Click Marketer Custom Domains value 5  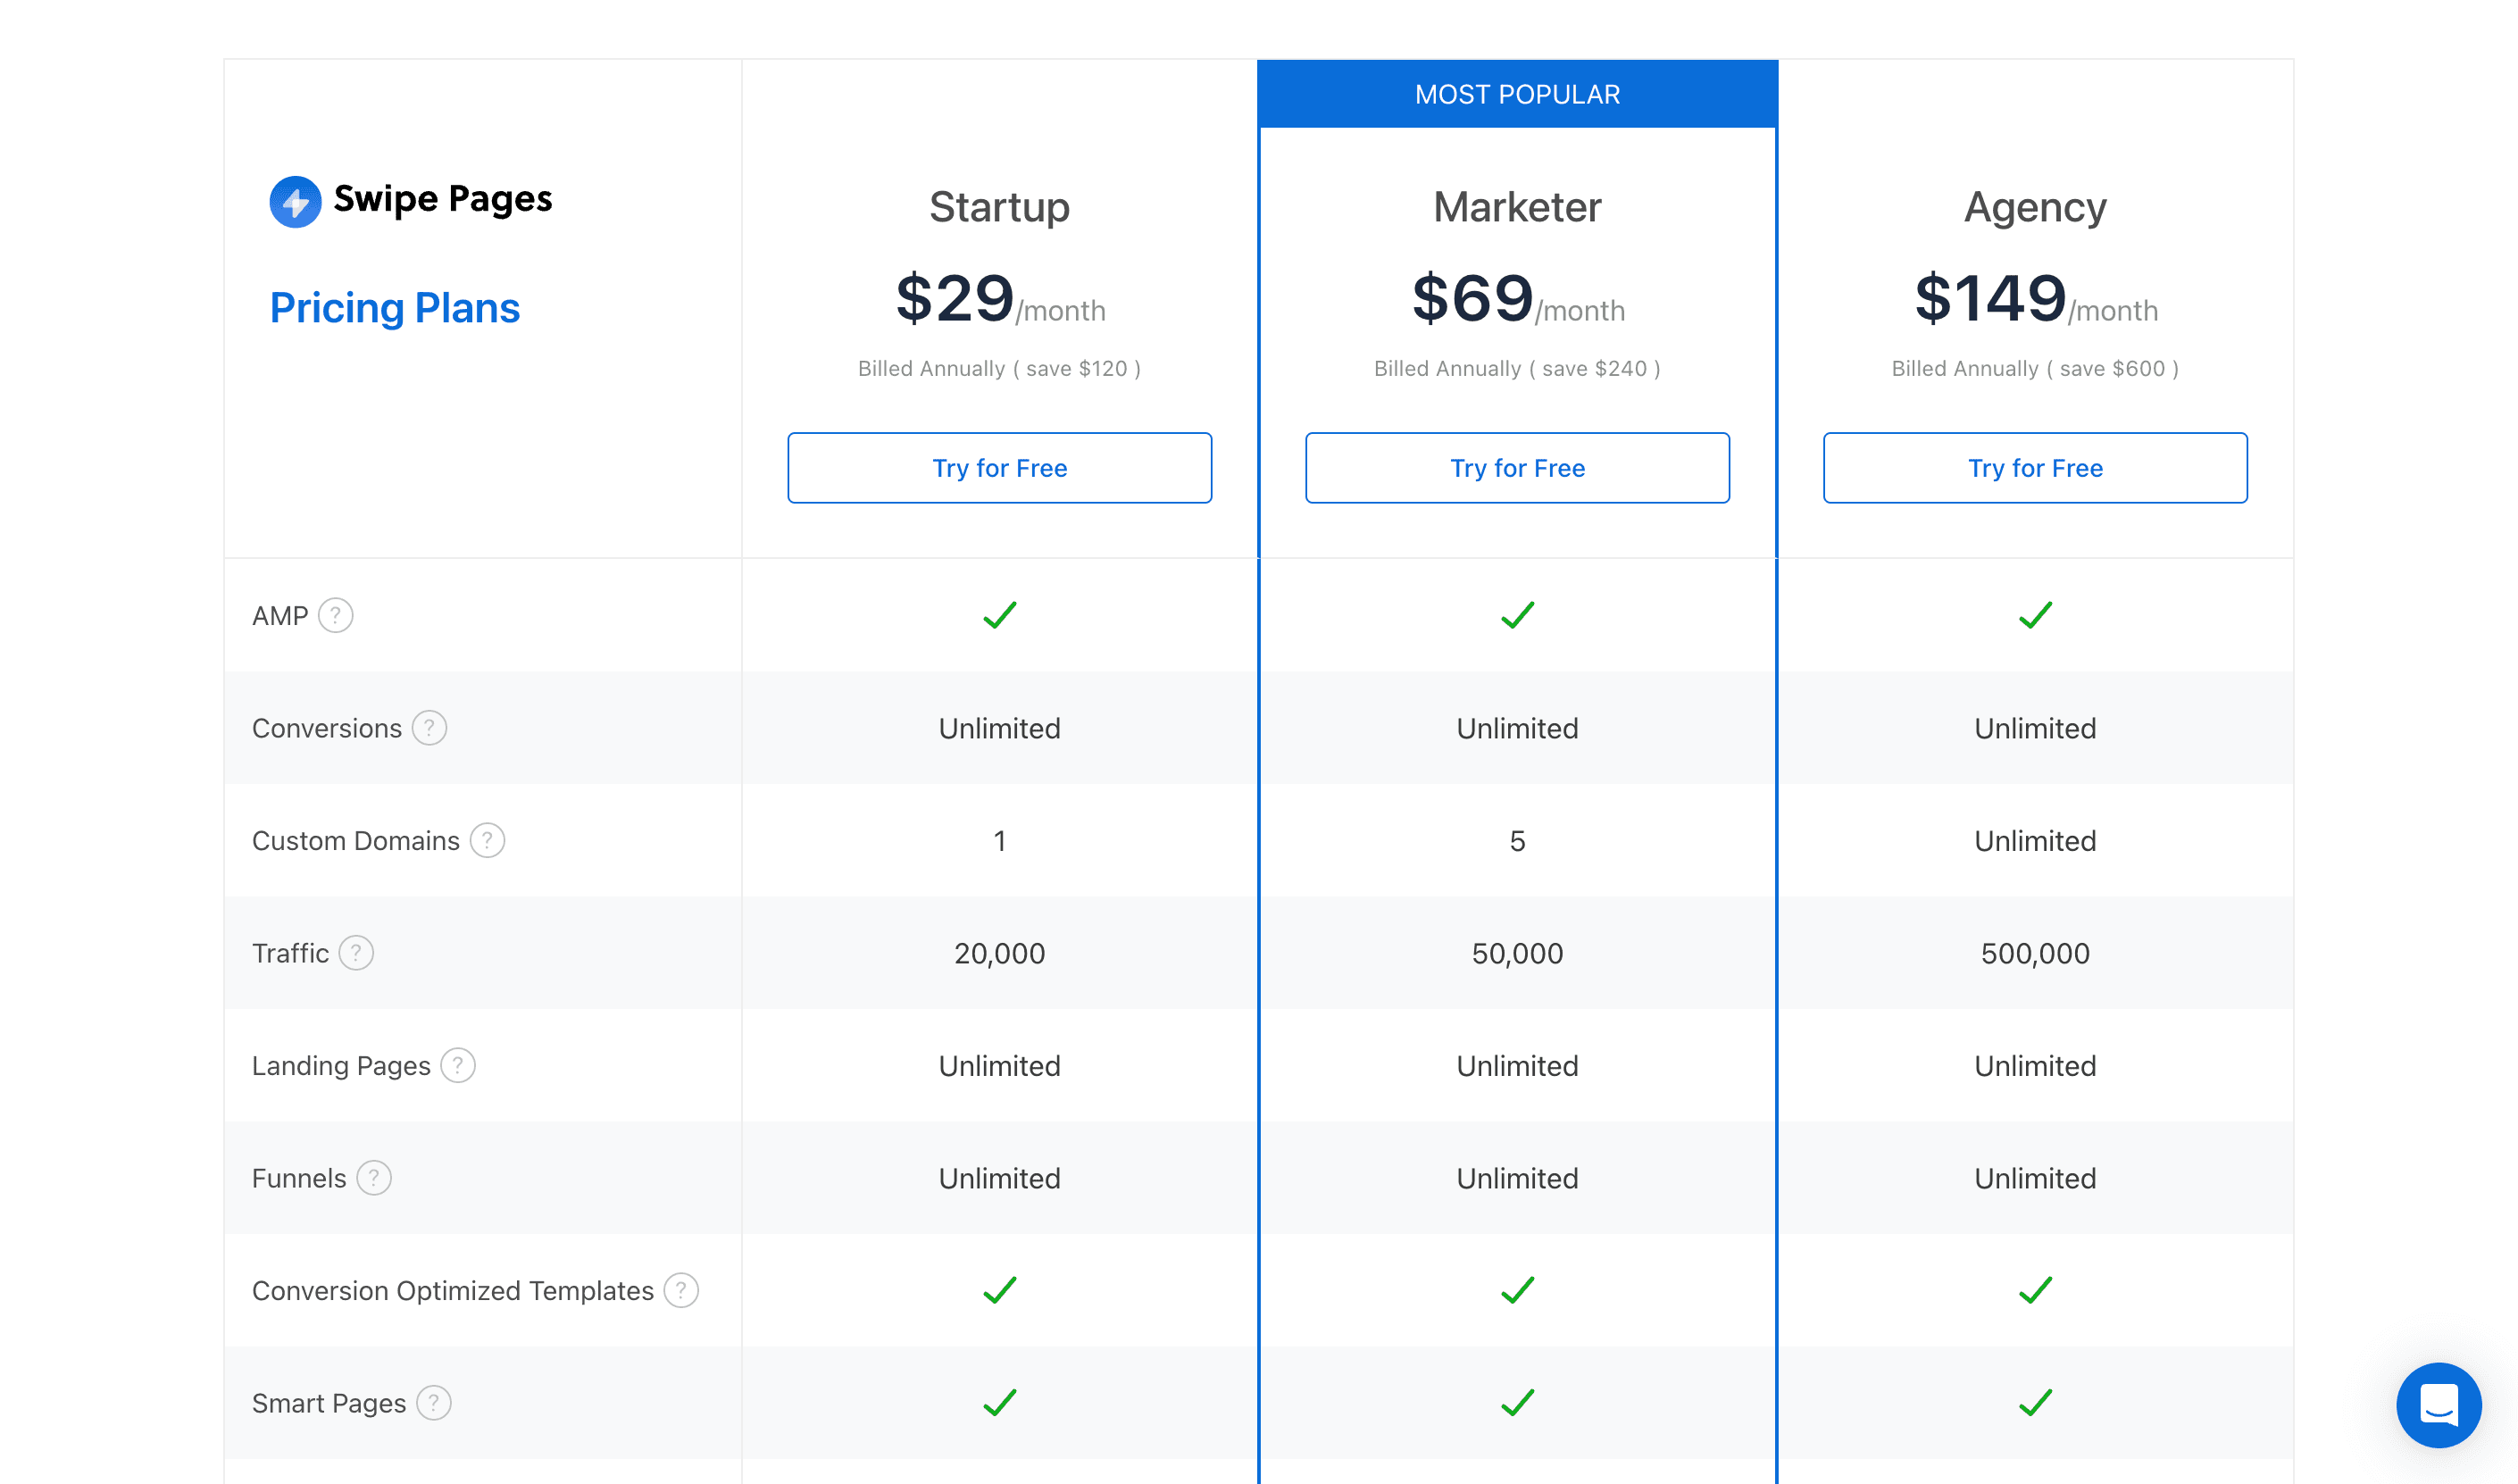[1517, 841]
